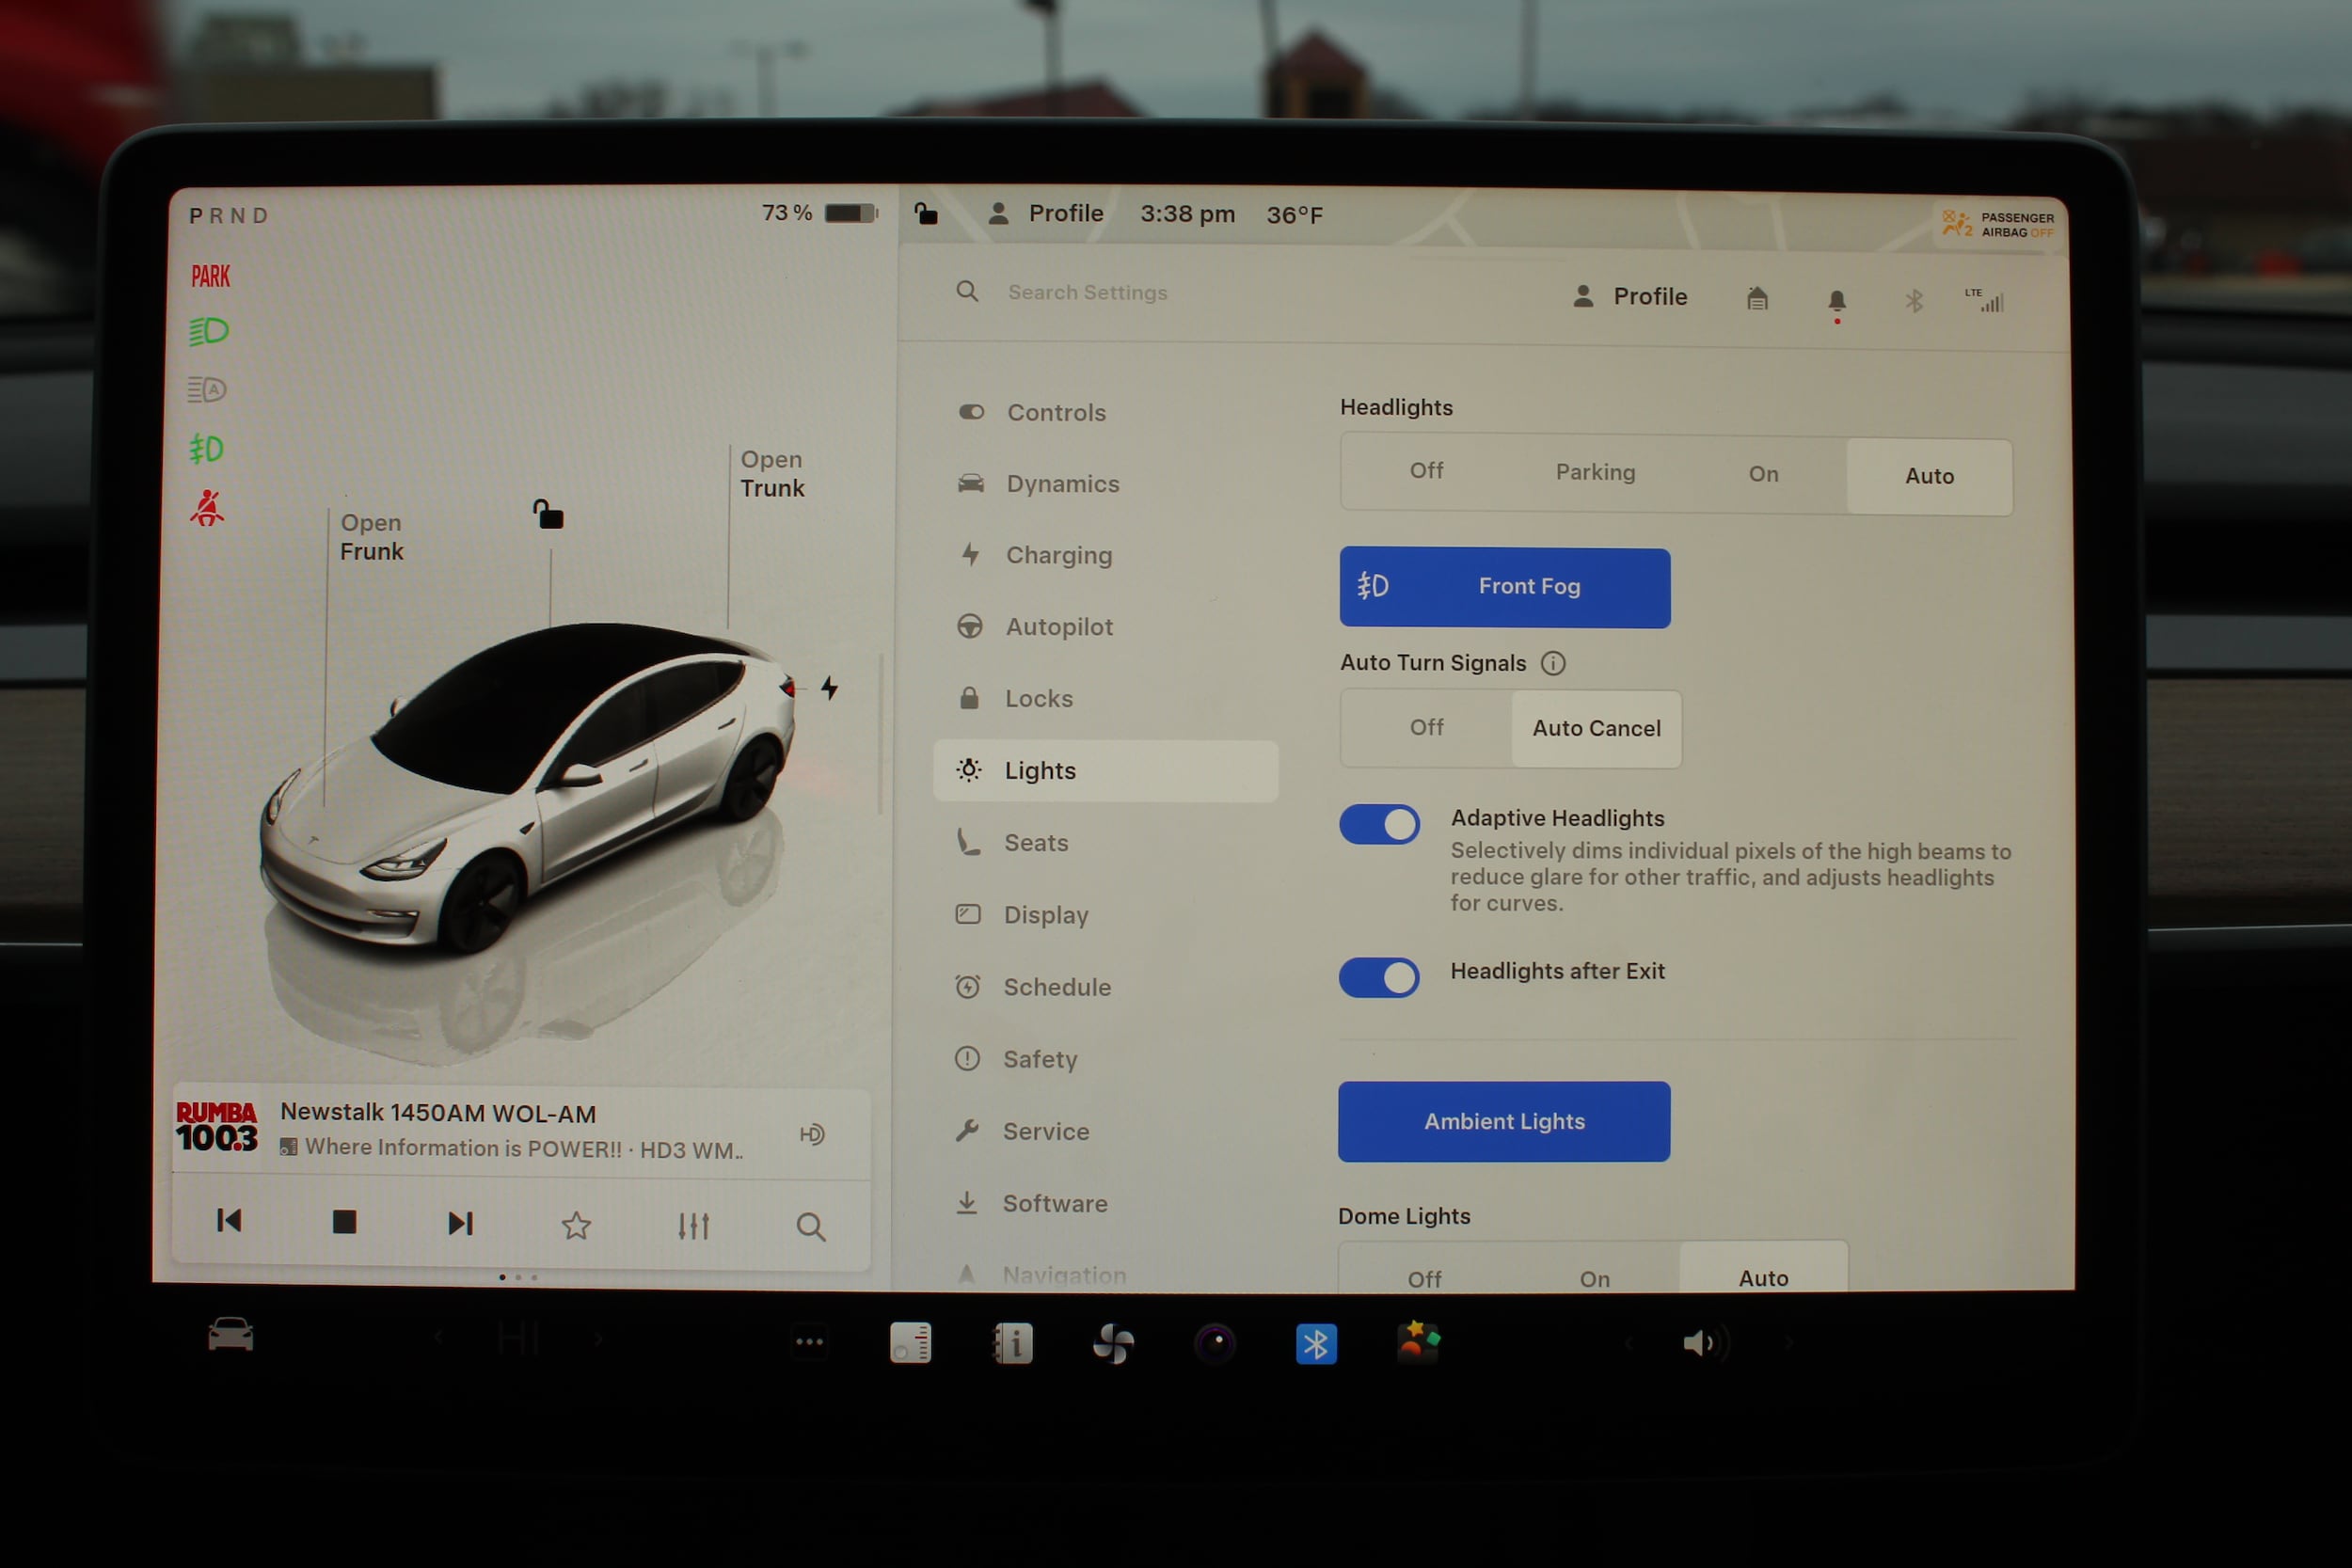The height and width of the screenshot is (1568, 2352).
Task: Open audio equalizer settings icon
Action: (x=693, y=1225)
